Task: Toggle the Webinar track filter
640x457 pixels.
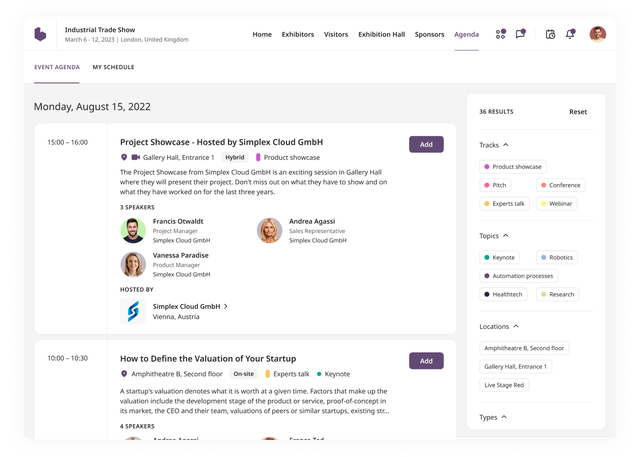Action: [x=558, y=203]
